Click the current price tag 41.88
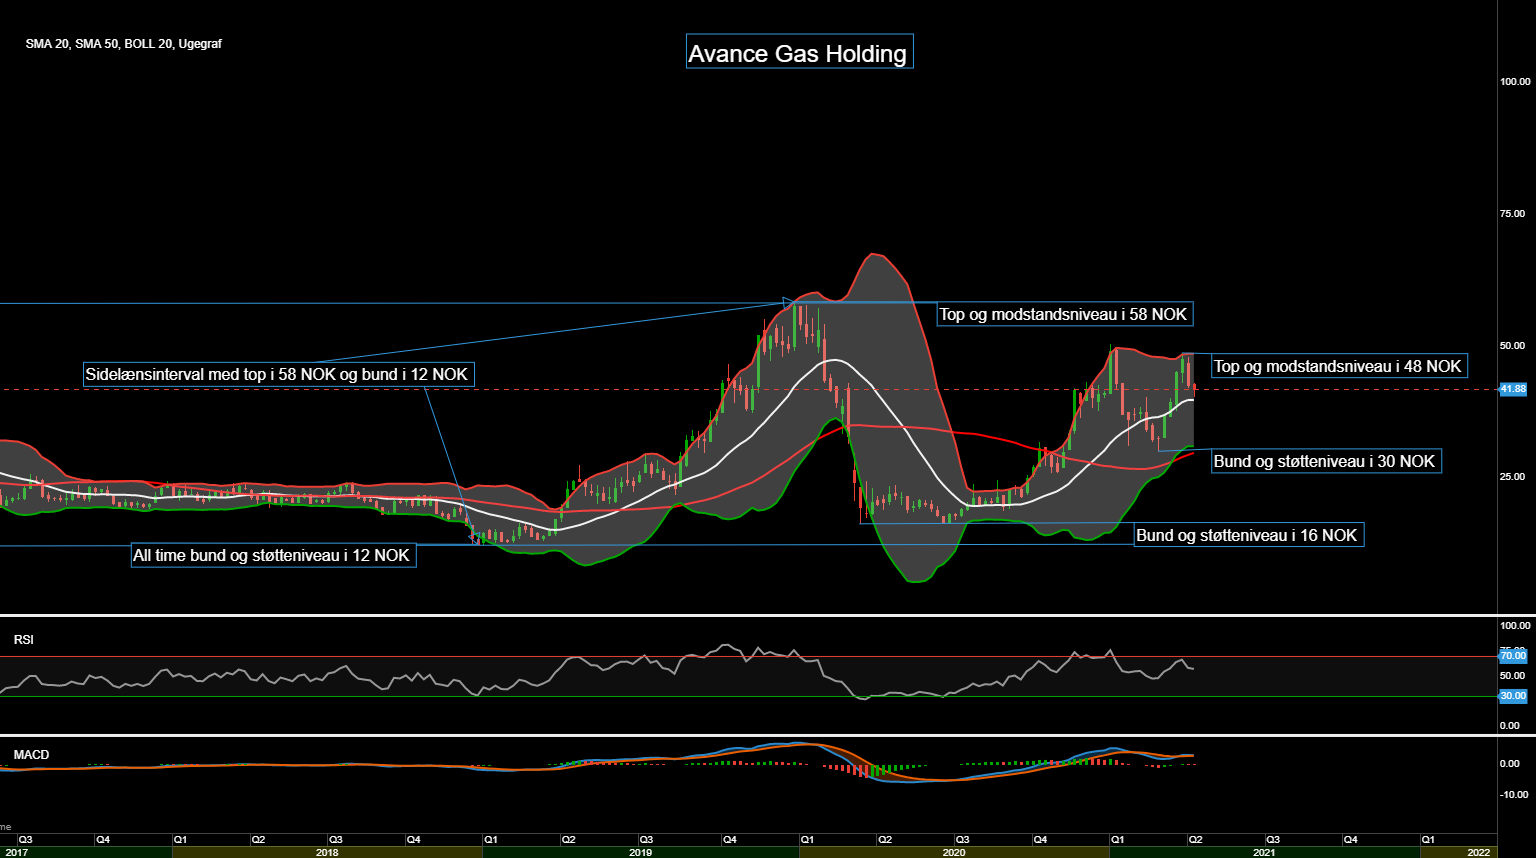 pos(1513,389)
